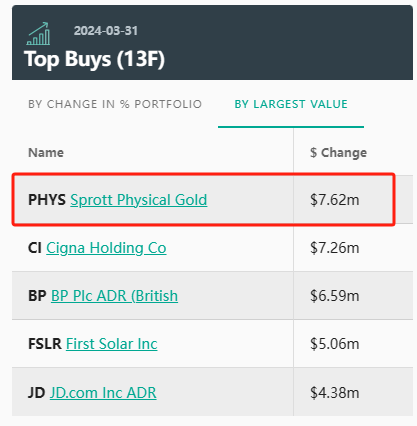This screenshot has width=417, height=426.
Task: Click the $ Change column header
Action: pos(338,153)
